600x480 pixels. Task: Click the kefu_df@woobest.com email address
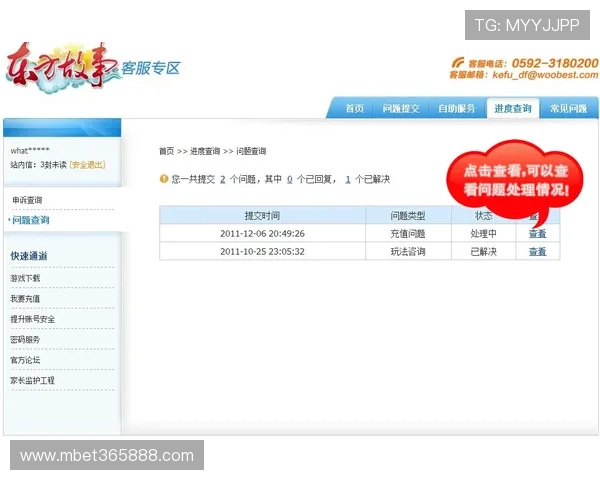pos(545,75)
